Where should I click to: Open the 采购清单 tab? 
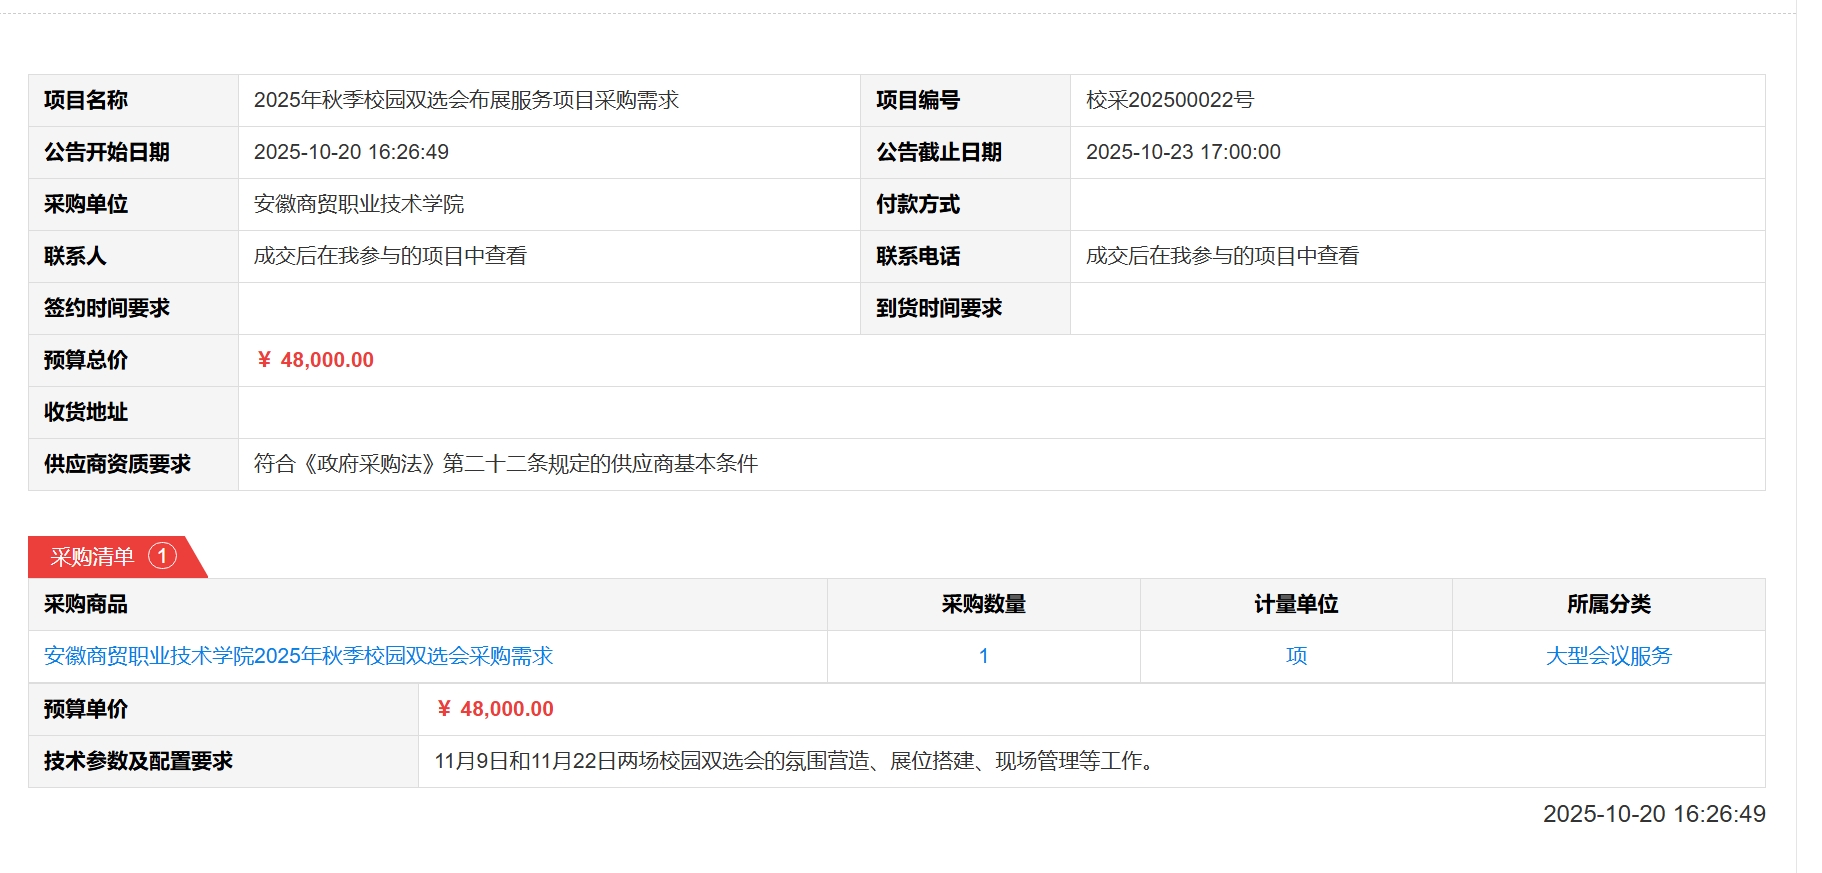93,557
